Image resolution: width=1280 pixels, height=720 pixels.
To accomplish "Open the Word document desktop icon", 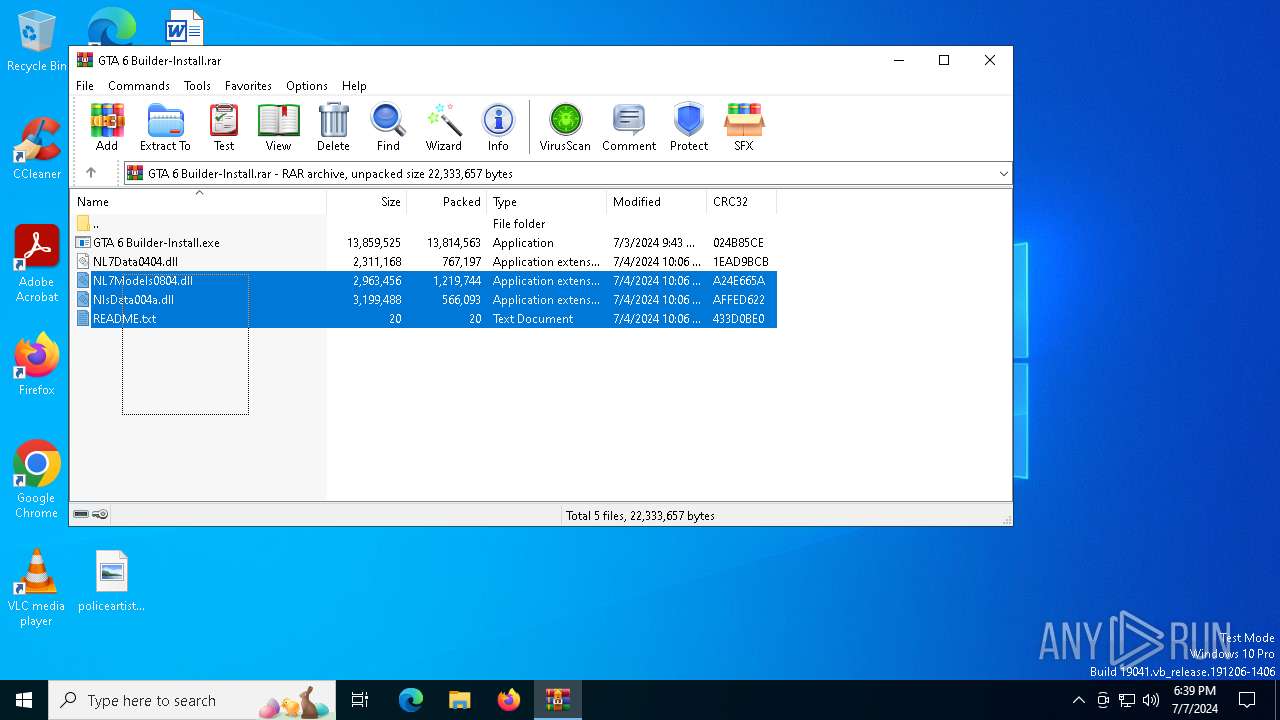I will [x=183, y=28].
